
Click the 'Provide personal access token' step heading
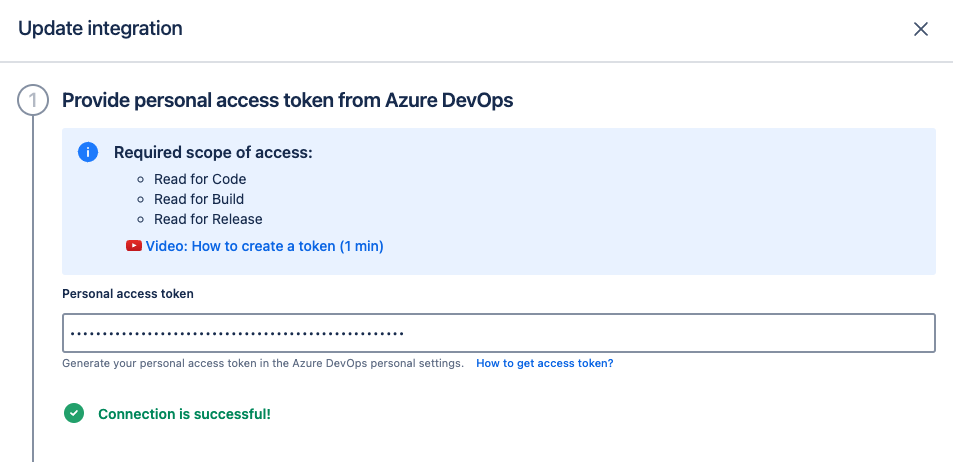(x=287, y=100)
